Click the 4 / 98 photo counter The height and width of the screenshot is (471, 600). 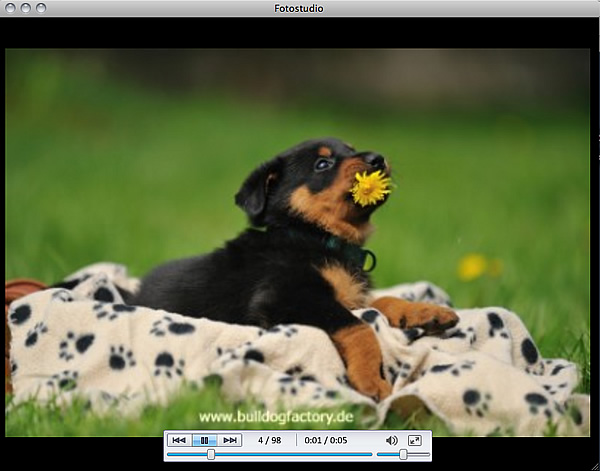269,440
